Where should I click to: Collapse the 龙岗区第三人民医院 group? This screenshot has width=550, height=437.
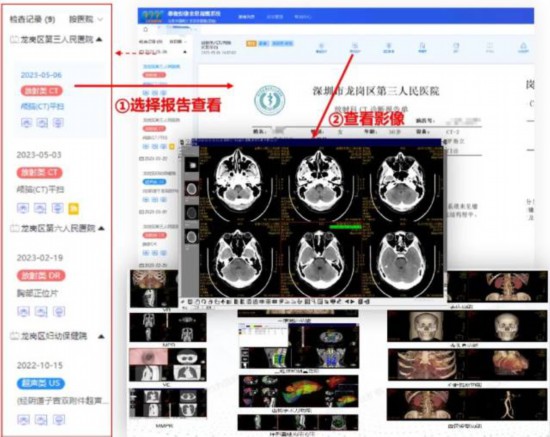[x=99, y=39]
